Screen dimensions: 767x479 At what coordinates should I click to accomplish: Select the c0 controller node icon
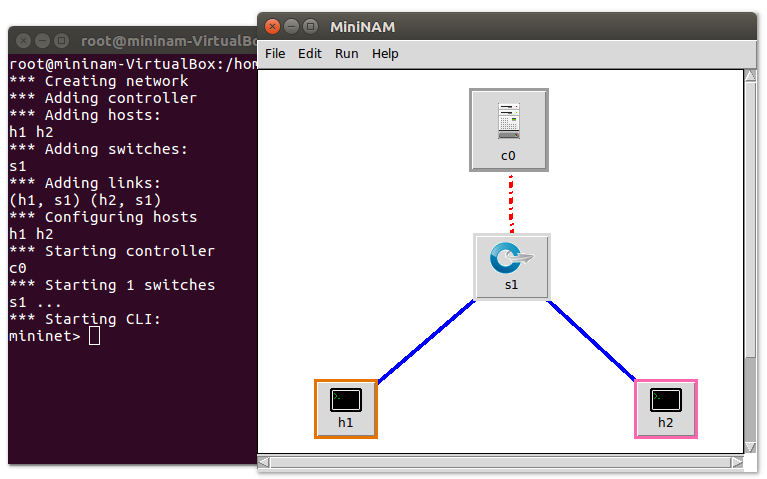(509, 122)
